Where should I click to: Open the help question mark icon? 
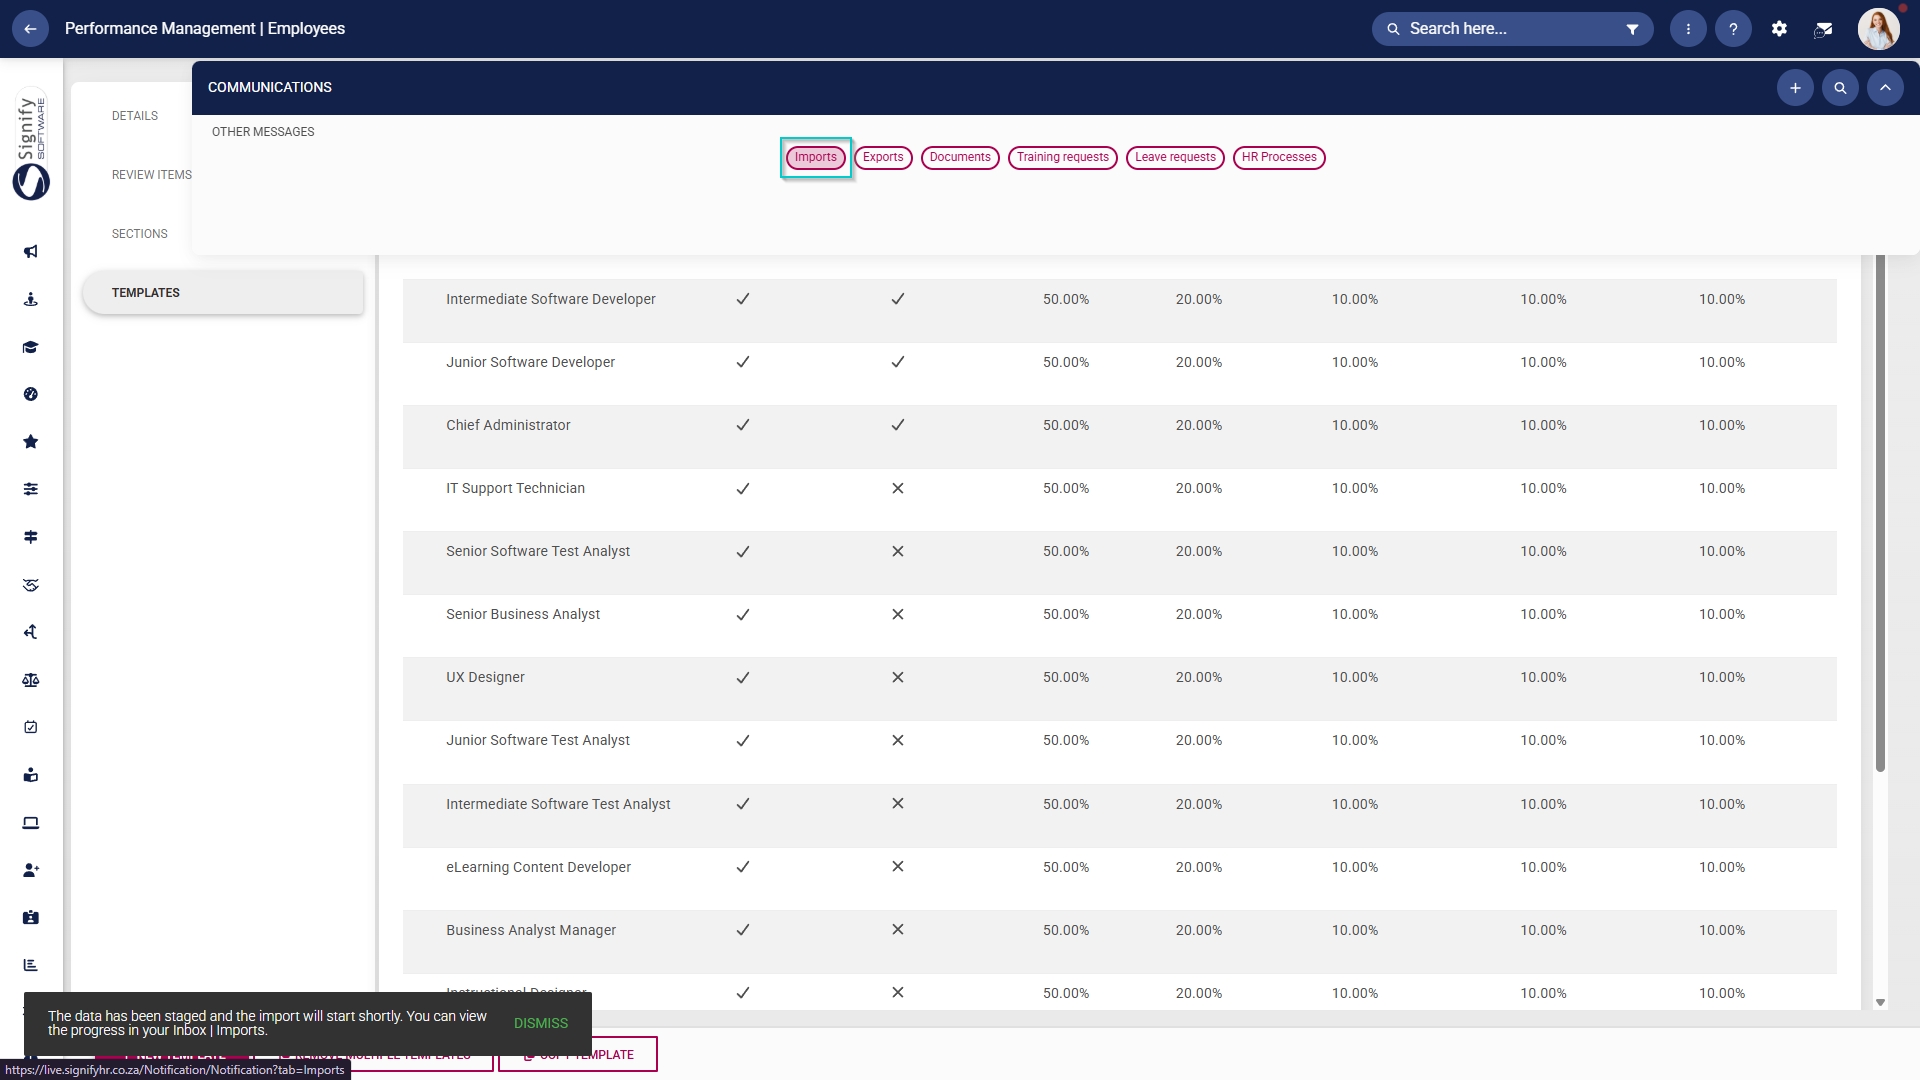tap(1733, 29)
